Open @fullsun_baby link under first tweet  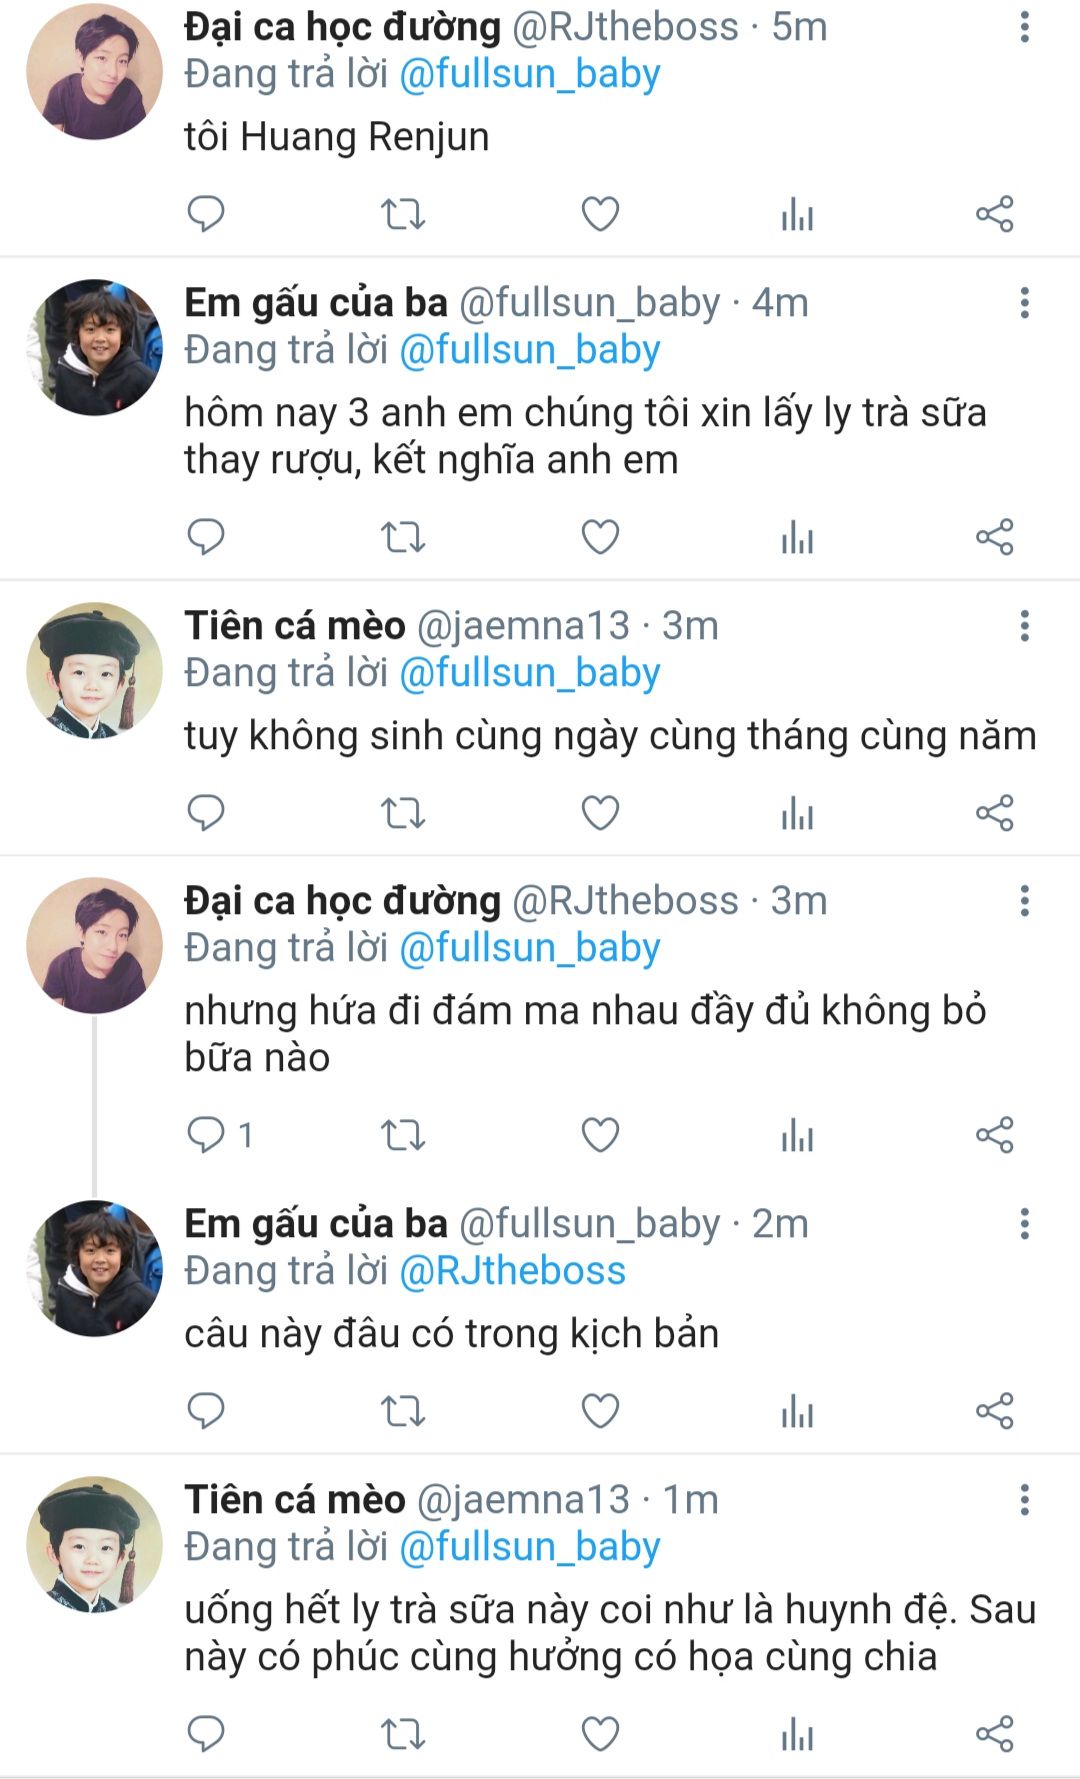tap(530, 75)
